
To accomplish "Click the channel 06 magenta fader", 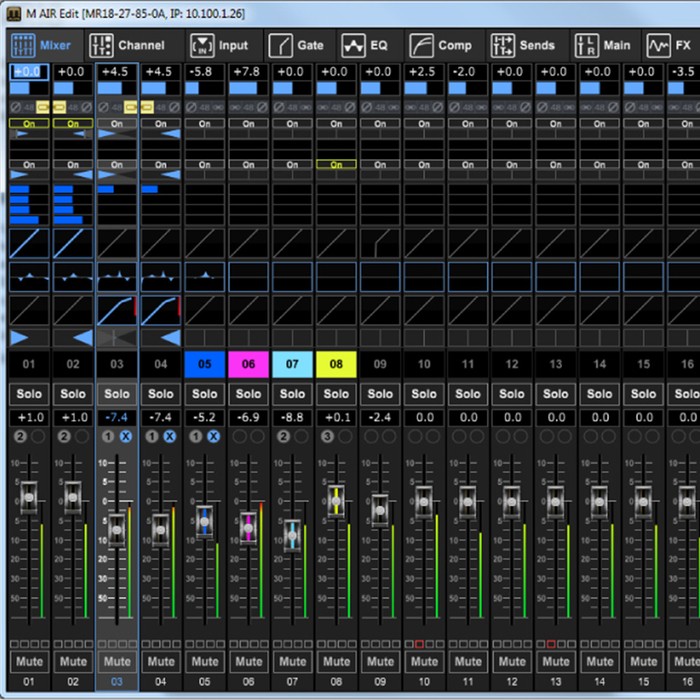I will click(x=248, y=528).
